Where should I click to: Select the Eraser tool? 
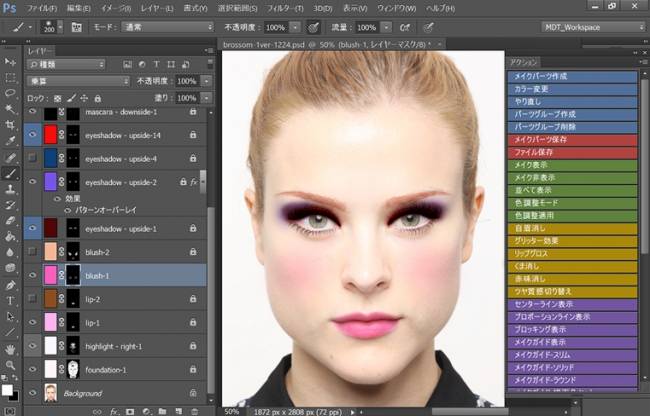tap(10, 221)
